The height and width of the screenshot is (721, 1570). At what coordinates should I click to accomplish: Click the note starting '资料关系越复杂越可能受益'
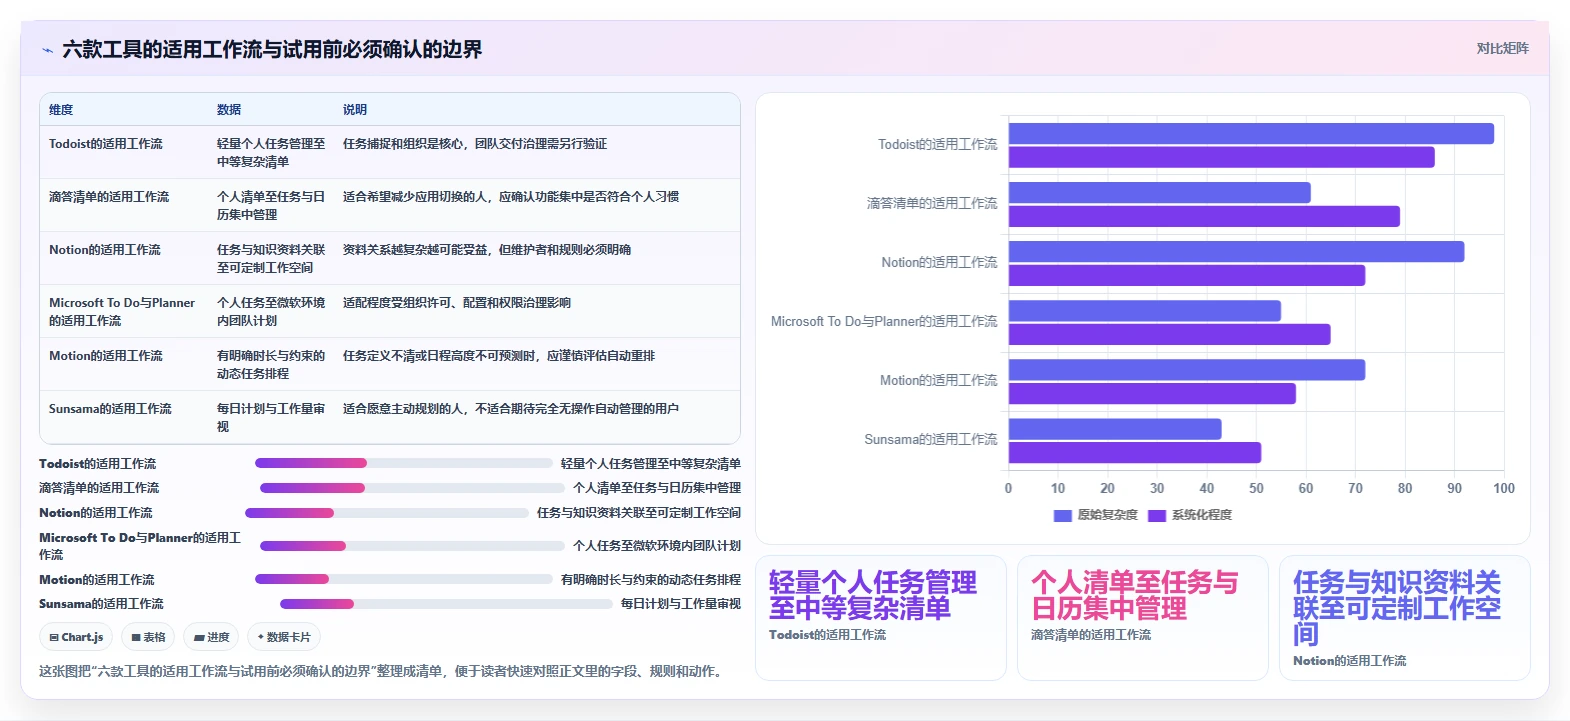tap(487, 250)
